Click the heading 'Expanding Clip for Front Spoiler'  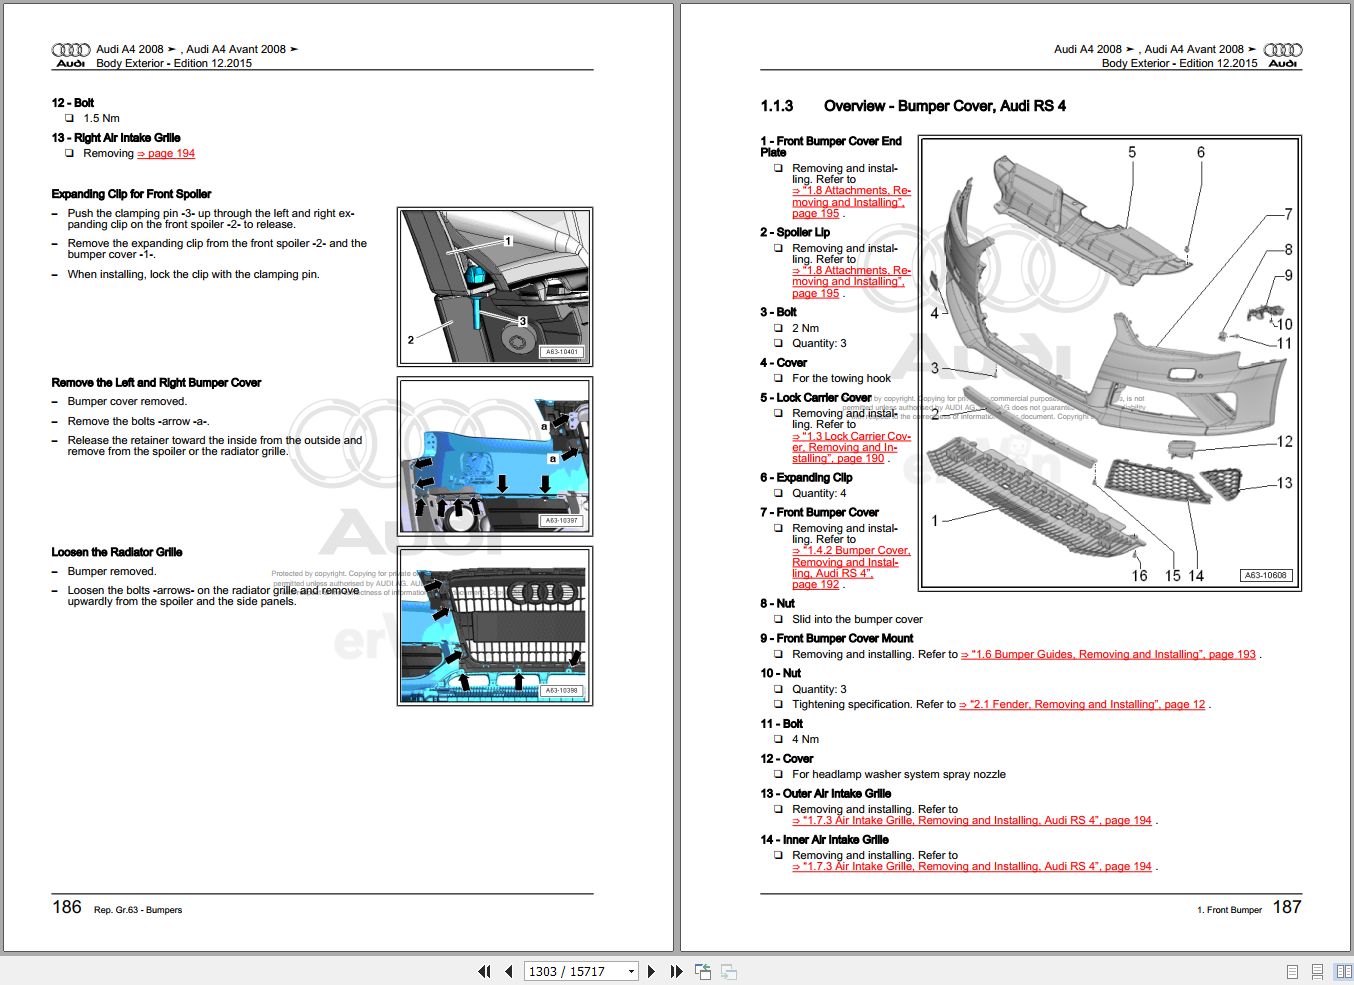pos(131,194)
